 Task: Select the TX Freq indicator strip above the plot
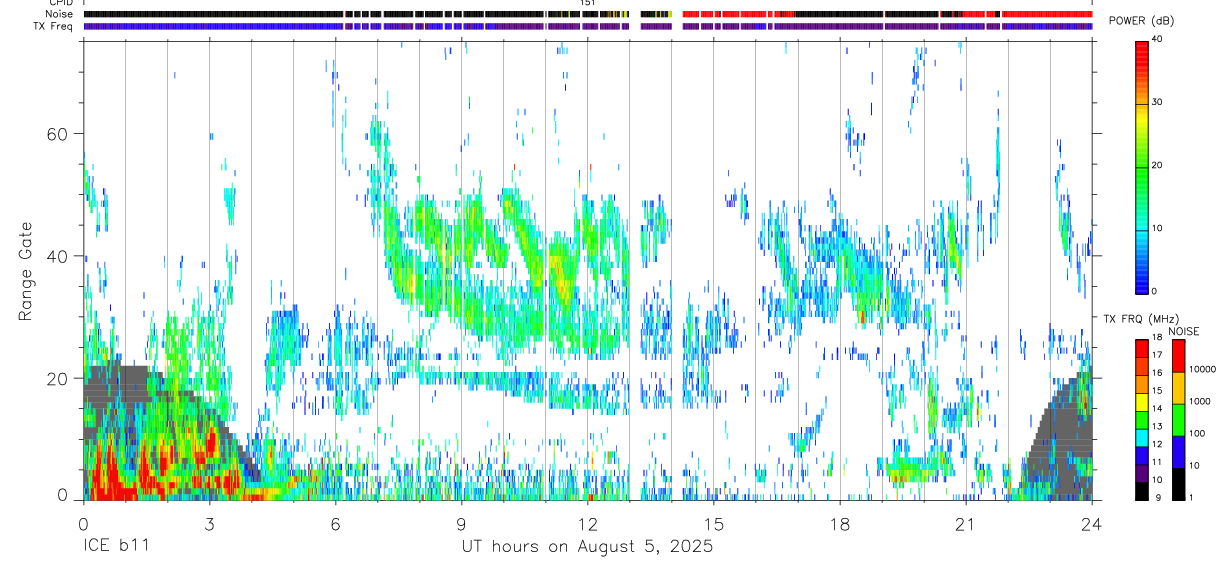tap(588, 26)
